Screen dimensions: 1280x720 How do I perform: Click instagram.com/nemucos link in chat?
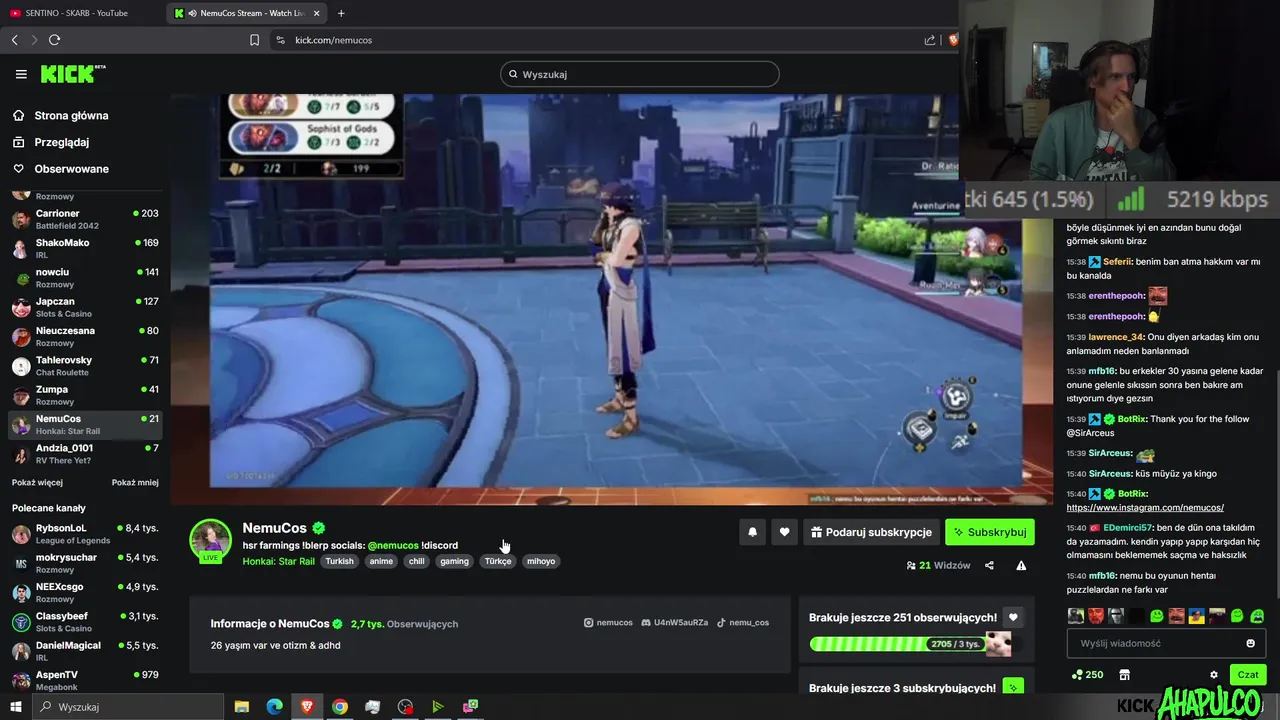coord(1145,508)
